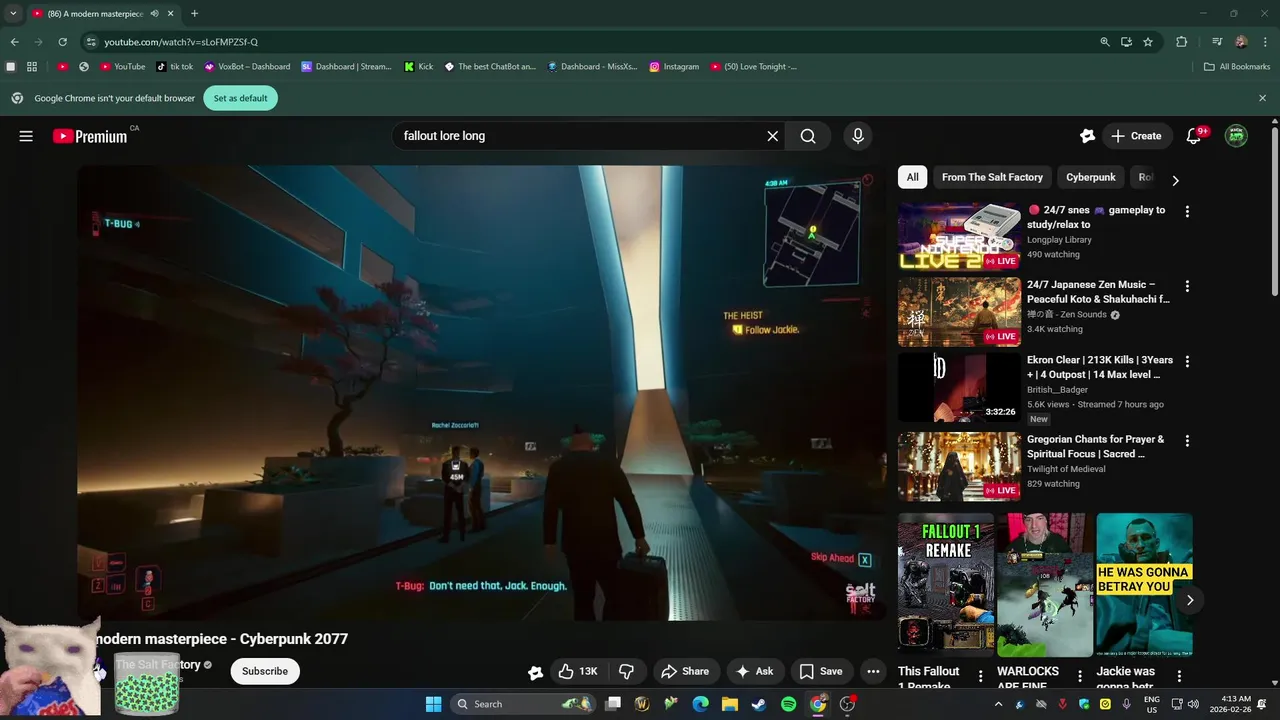Image resolution: width=1280 pixels, height=720 pixels.
Task: Open HE WAS GONNA BETRAY YOU short
Action: (1144, 585)
